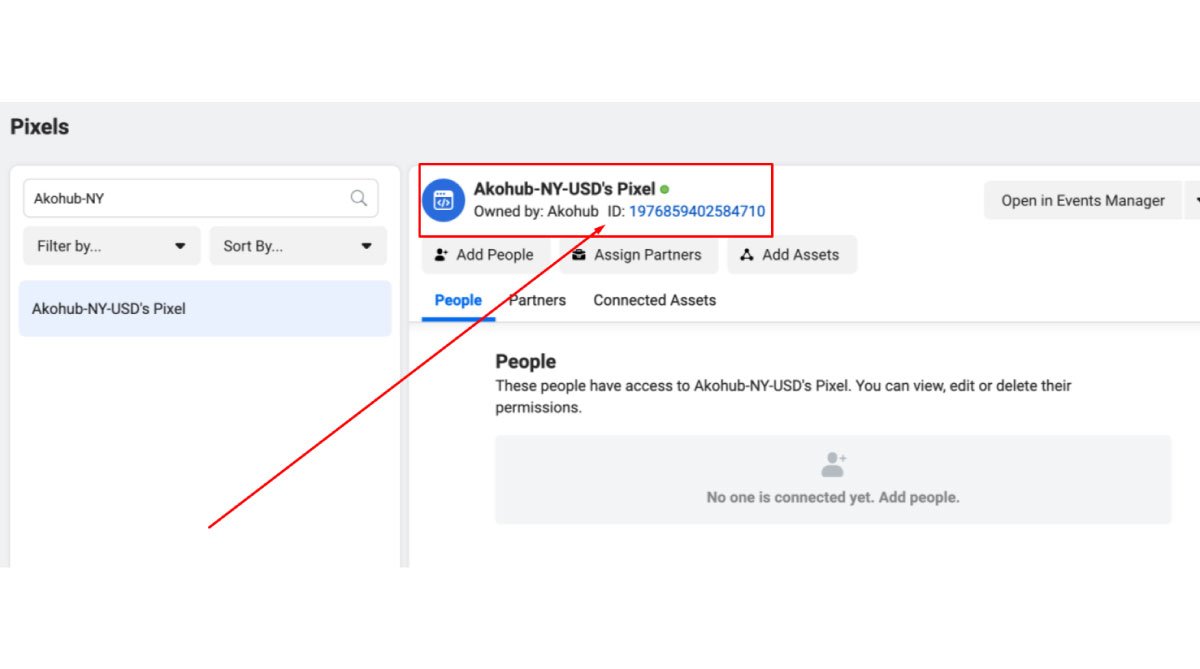Click the 'No one is connected yet' message
The image size is (1200, 669).
[832, 497]
